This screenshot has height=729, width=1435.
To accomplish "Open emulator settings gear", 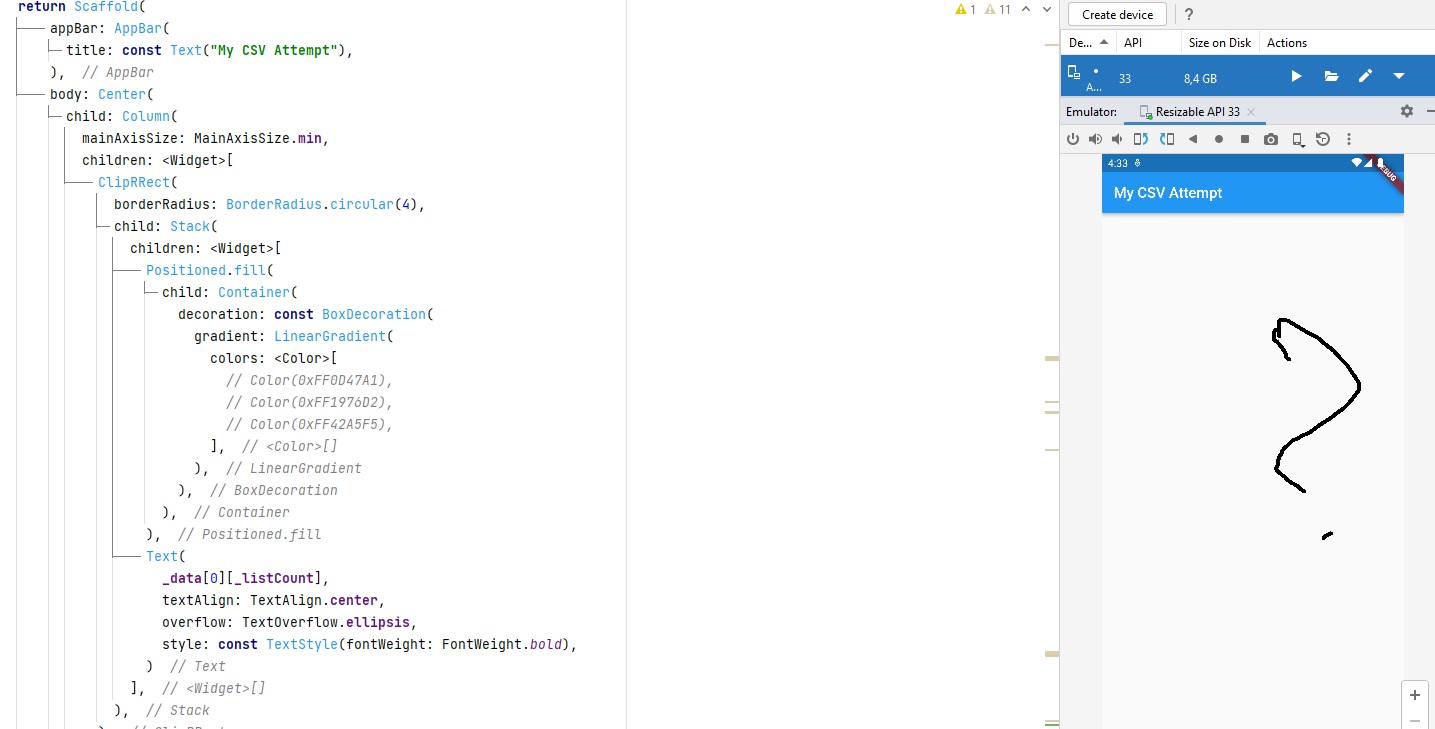I will point(1407,111).
